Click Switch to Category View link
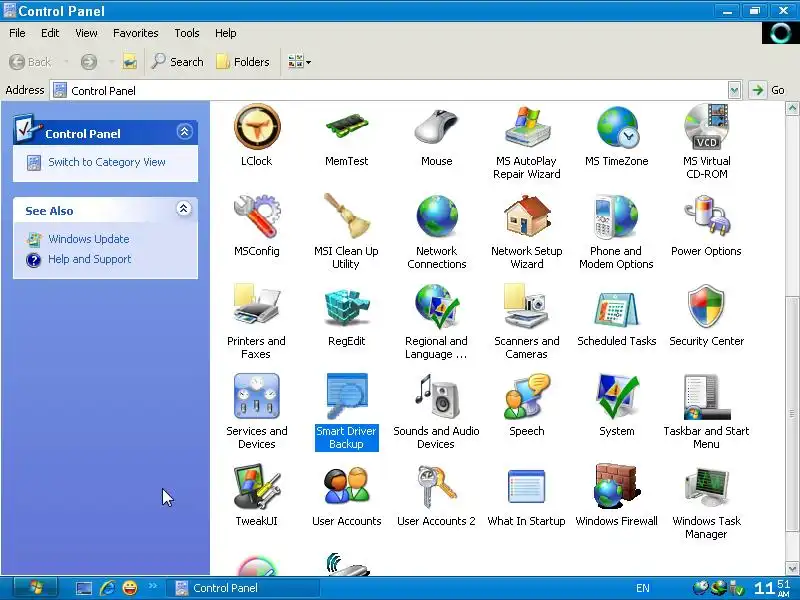The width and height of the screenshot is (800, 600). pyautogui.click(x=107, y=162)
